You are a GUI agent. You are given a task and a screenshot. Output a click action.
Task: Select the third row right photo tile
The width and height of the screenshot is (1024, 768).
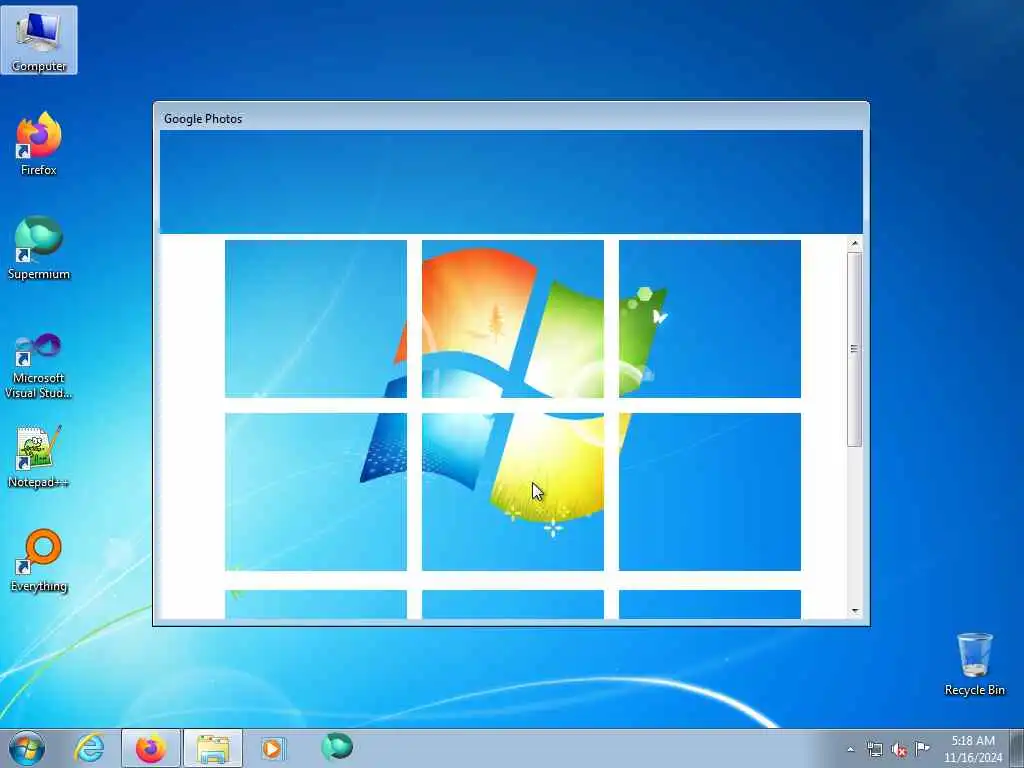pos(710,604)
